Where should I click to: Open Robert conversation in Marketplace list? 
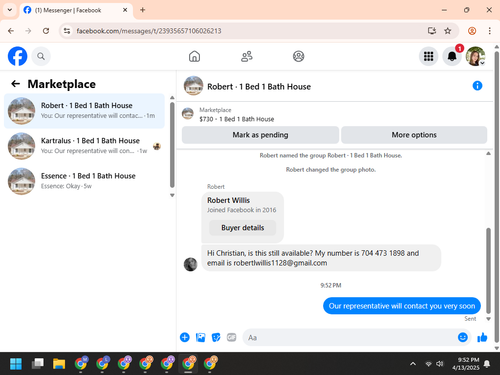[84, 111]
